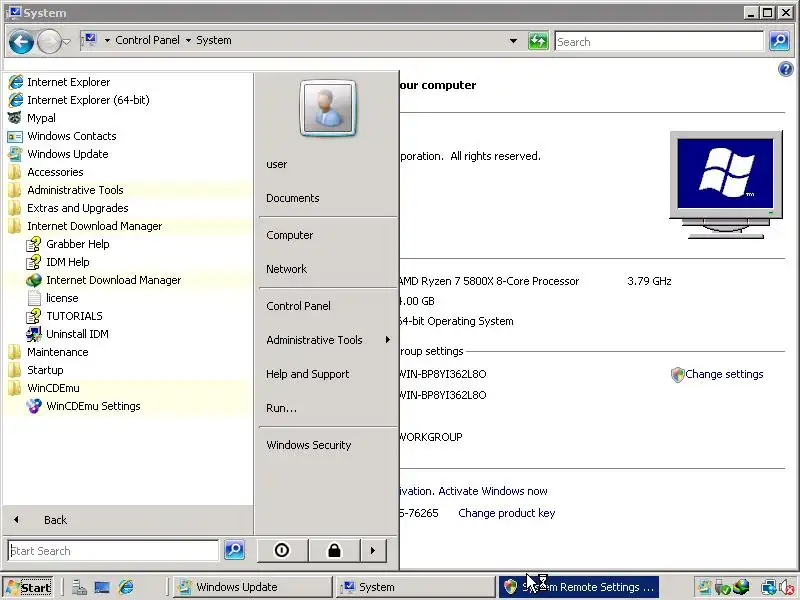800x600 pixels.
Task: Collapse the Internet Download Manager folder
Action: pyautogui.click(x=94, y=226)
